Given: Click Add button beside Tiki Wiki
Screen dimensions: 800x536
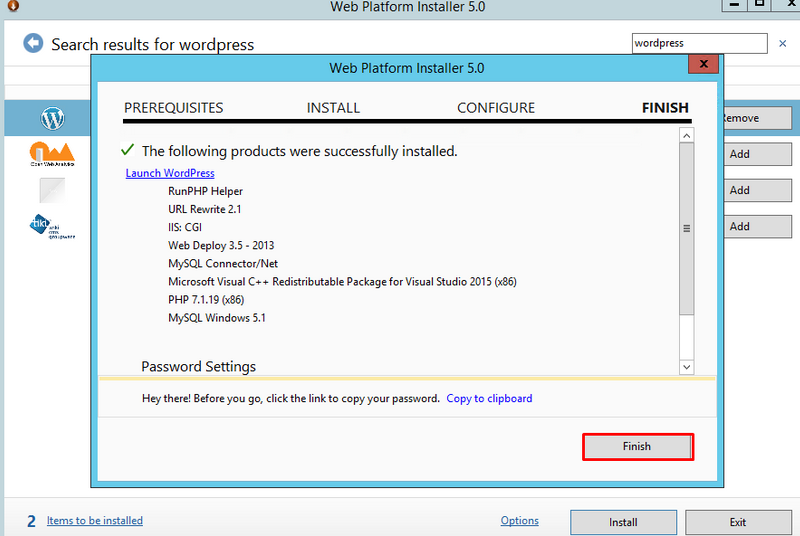Looking at the screenshot, I should click(x=758, y=226).
